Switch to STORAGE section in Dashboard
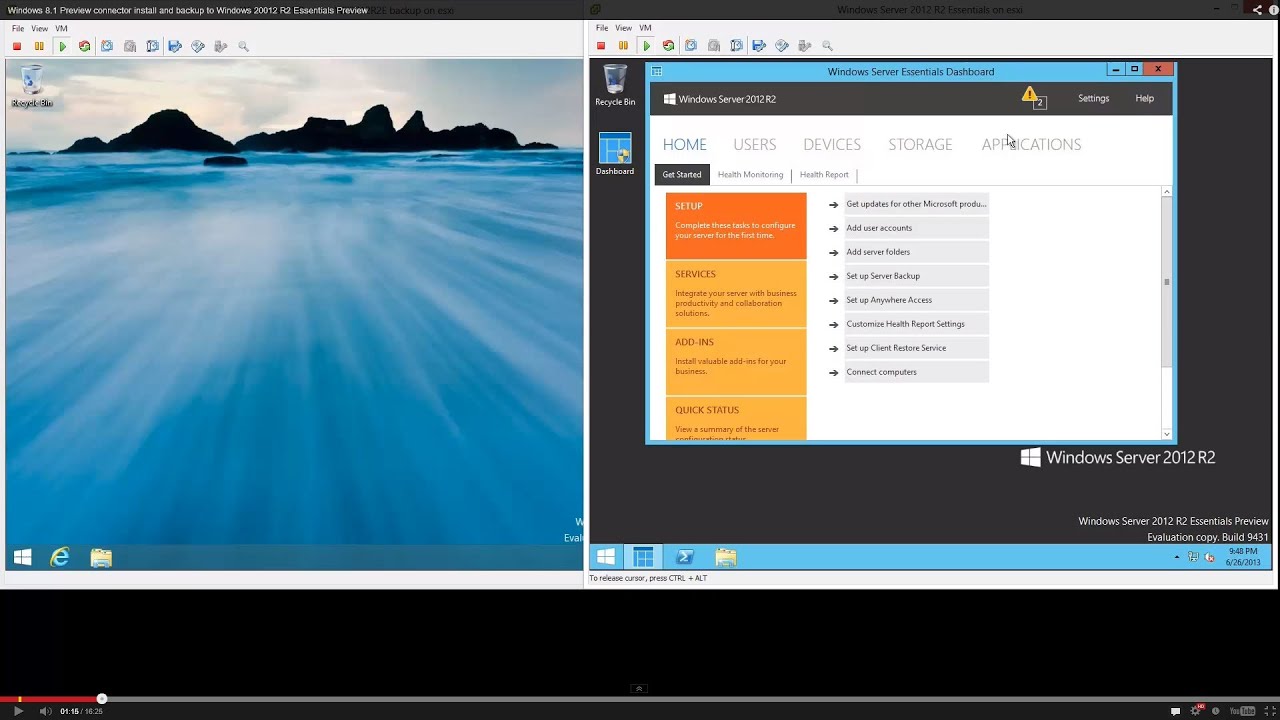 point(920,144)
